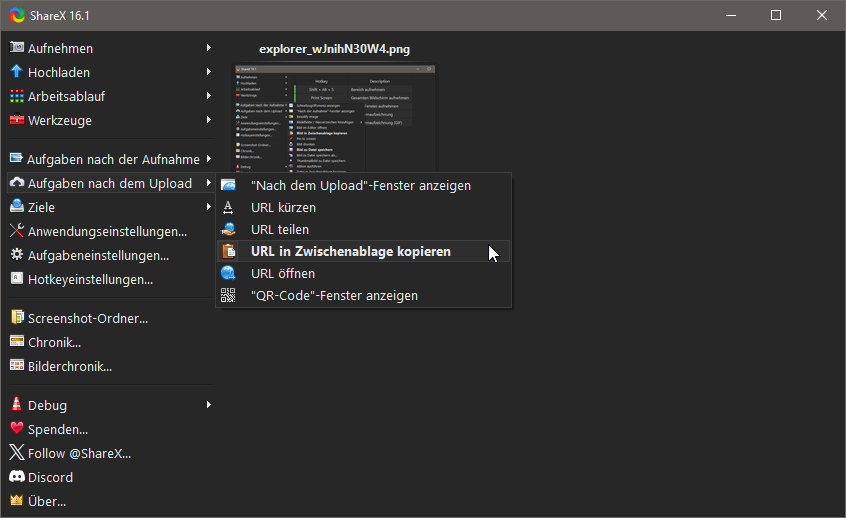Image resolution: width=846 pixels, height=518 pixels.
Task: Expand Aufgaben nach der Aufnahme arrow
Action: click(208, 159)
